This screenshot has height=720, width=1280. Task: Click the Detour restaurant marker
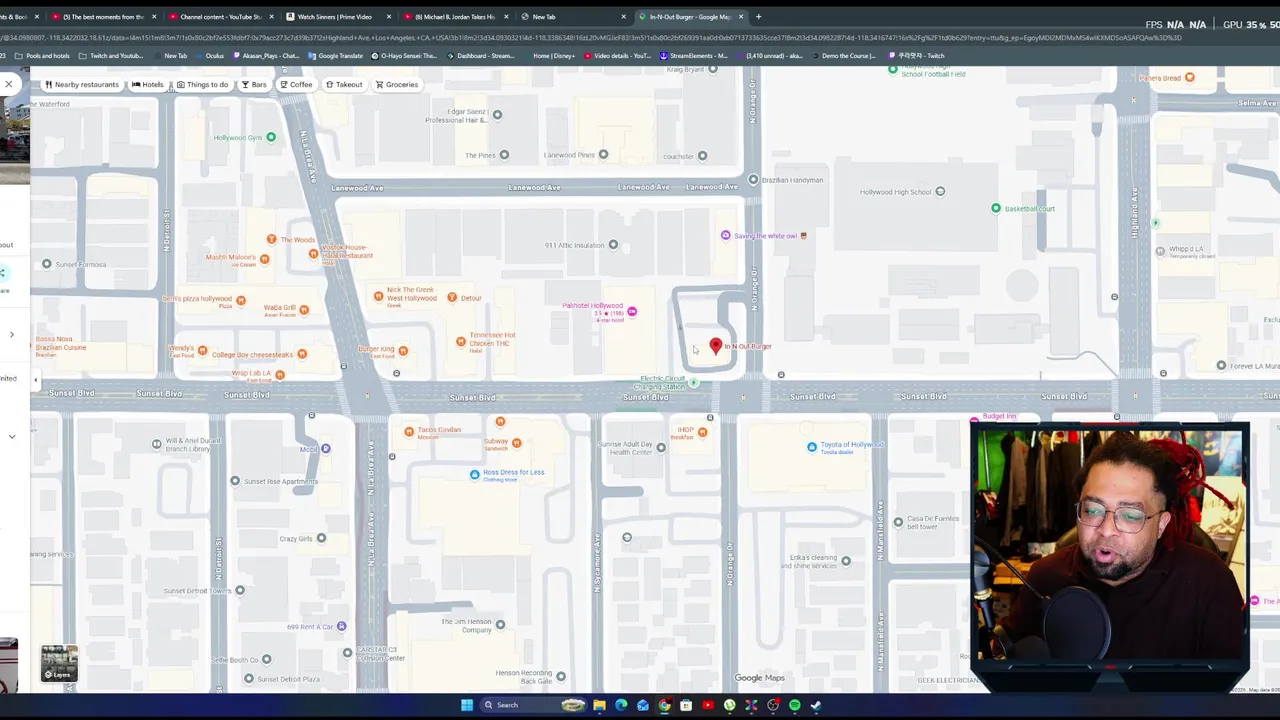point(452,297)
